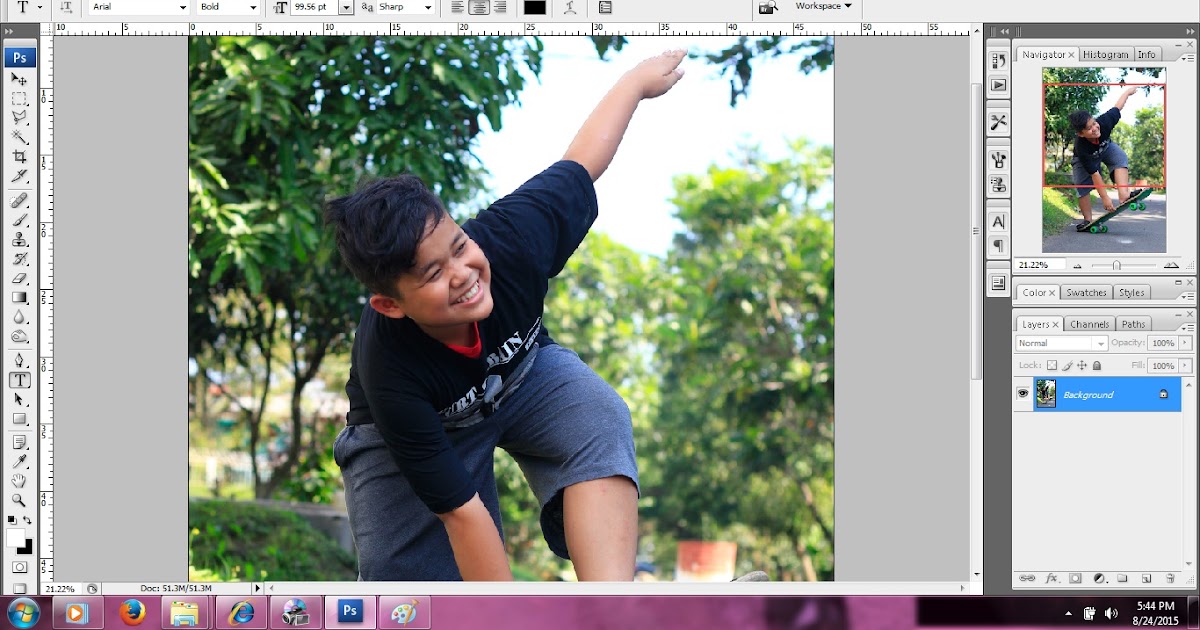This screenshot has height=630, width=1200.
Task: Create new fill or adjustment layer
Action: pyautogui.click(x=1099, y=578)
